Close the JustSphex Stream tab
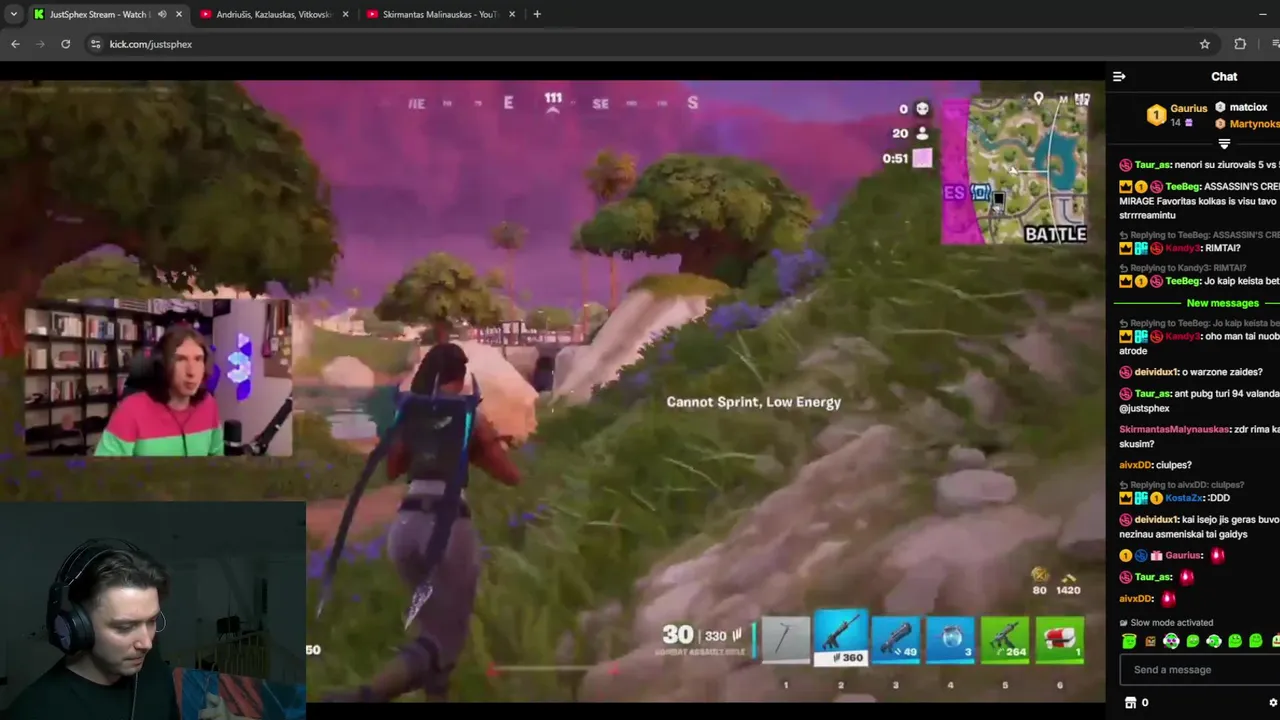The image size is (1280, 720). pyautogui.click(x=179, y=14)
